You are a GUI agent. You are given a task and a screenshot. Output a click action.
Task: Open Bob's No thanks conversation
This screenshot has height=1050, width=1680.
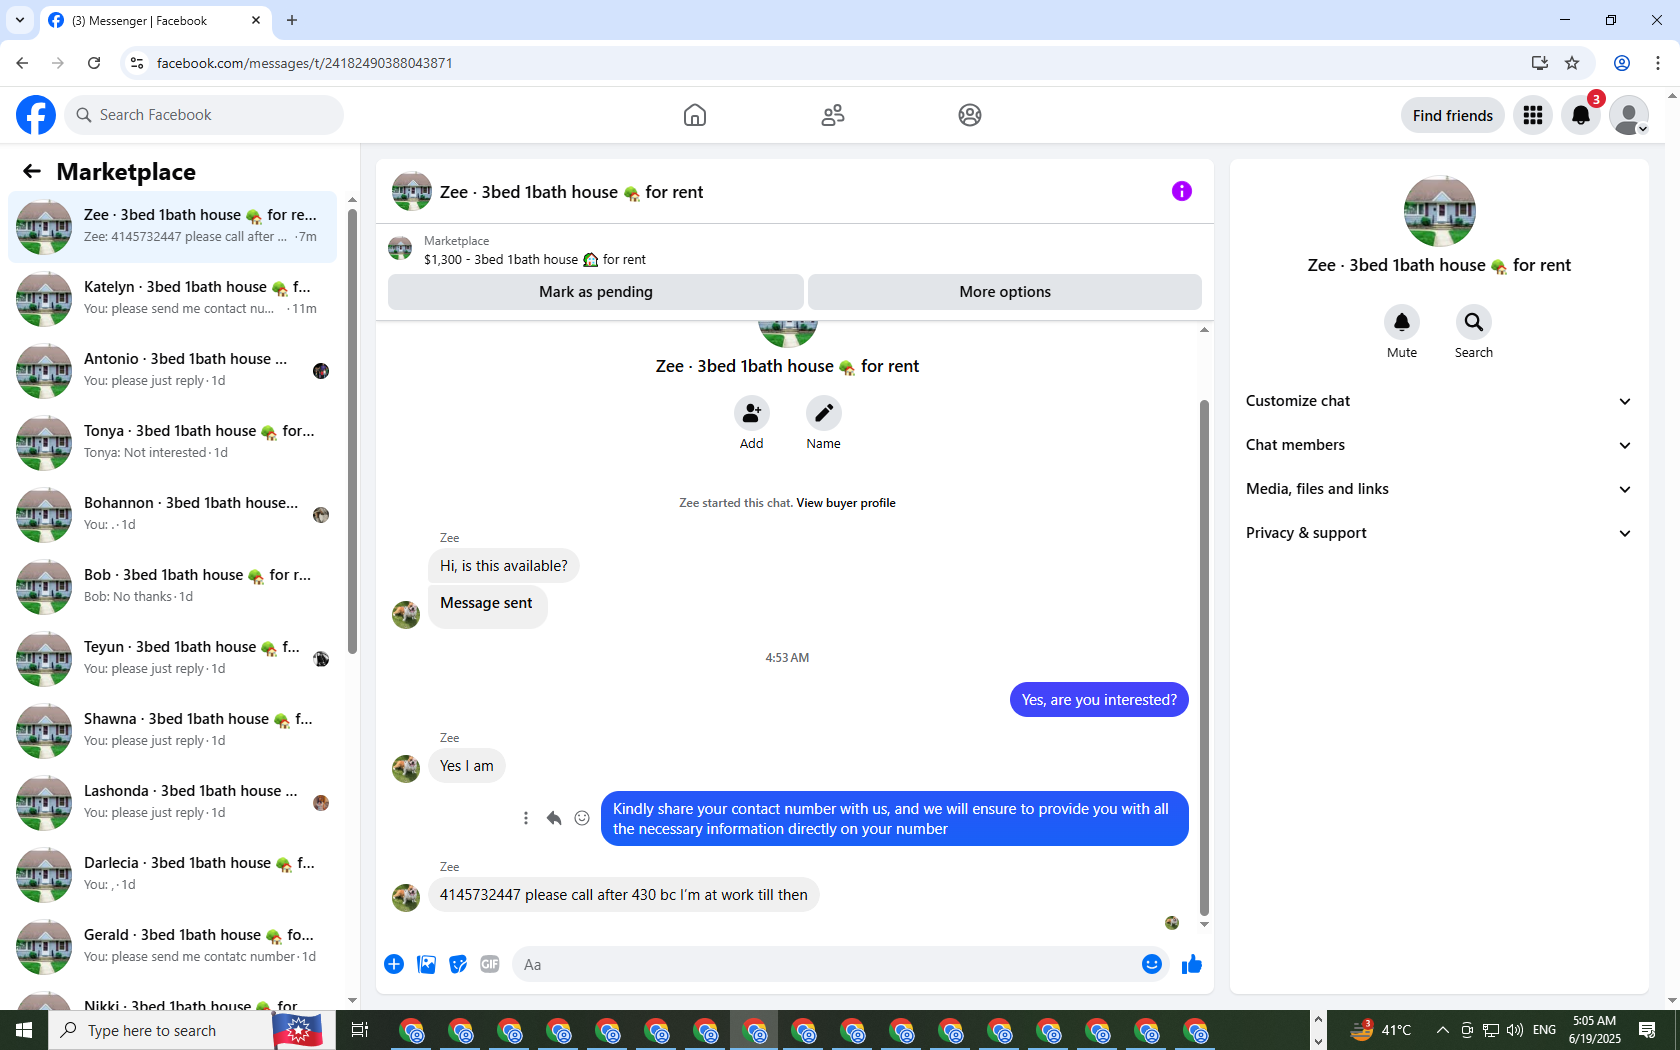tap(172, 587)
